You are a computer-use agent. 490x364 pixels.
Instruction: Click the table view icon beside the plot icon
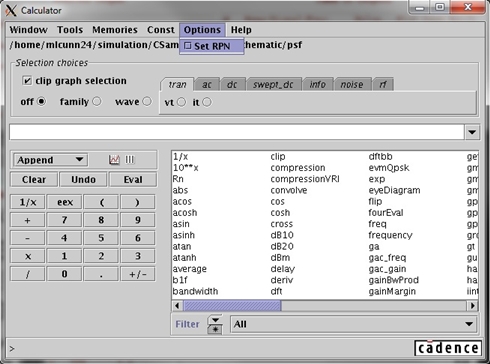pos(130,160)
